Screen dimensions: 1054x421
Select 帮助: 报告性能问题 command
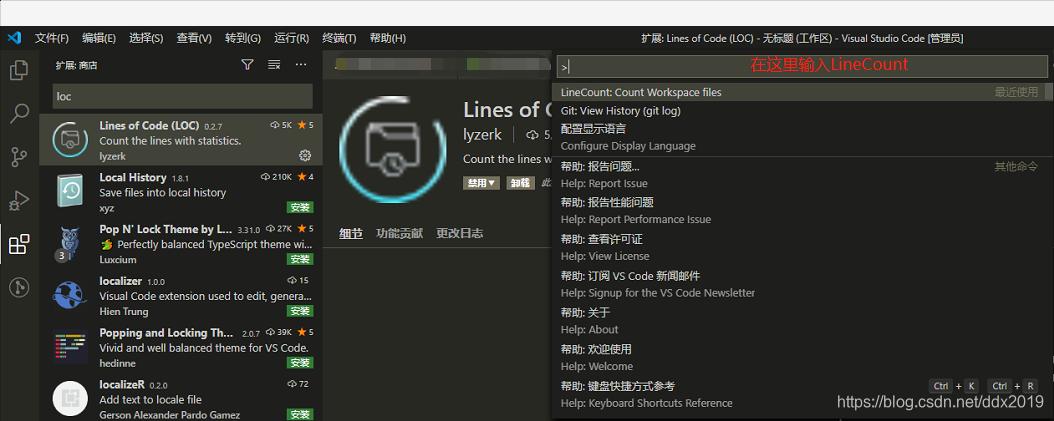tap(802, 210)
